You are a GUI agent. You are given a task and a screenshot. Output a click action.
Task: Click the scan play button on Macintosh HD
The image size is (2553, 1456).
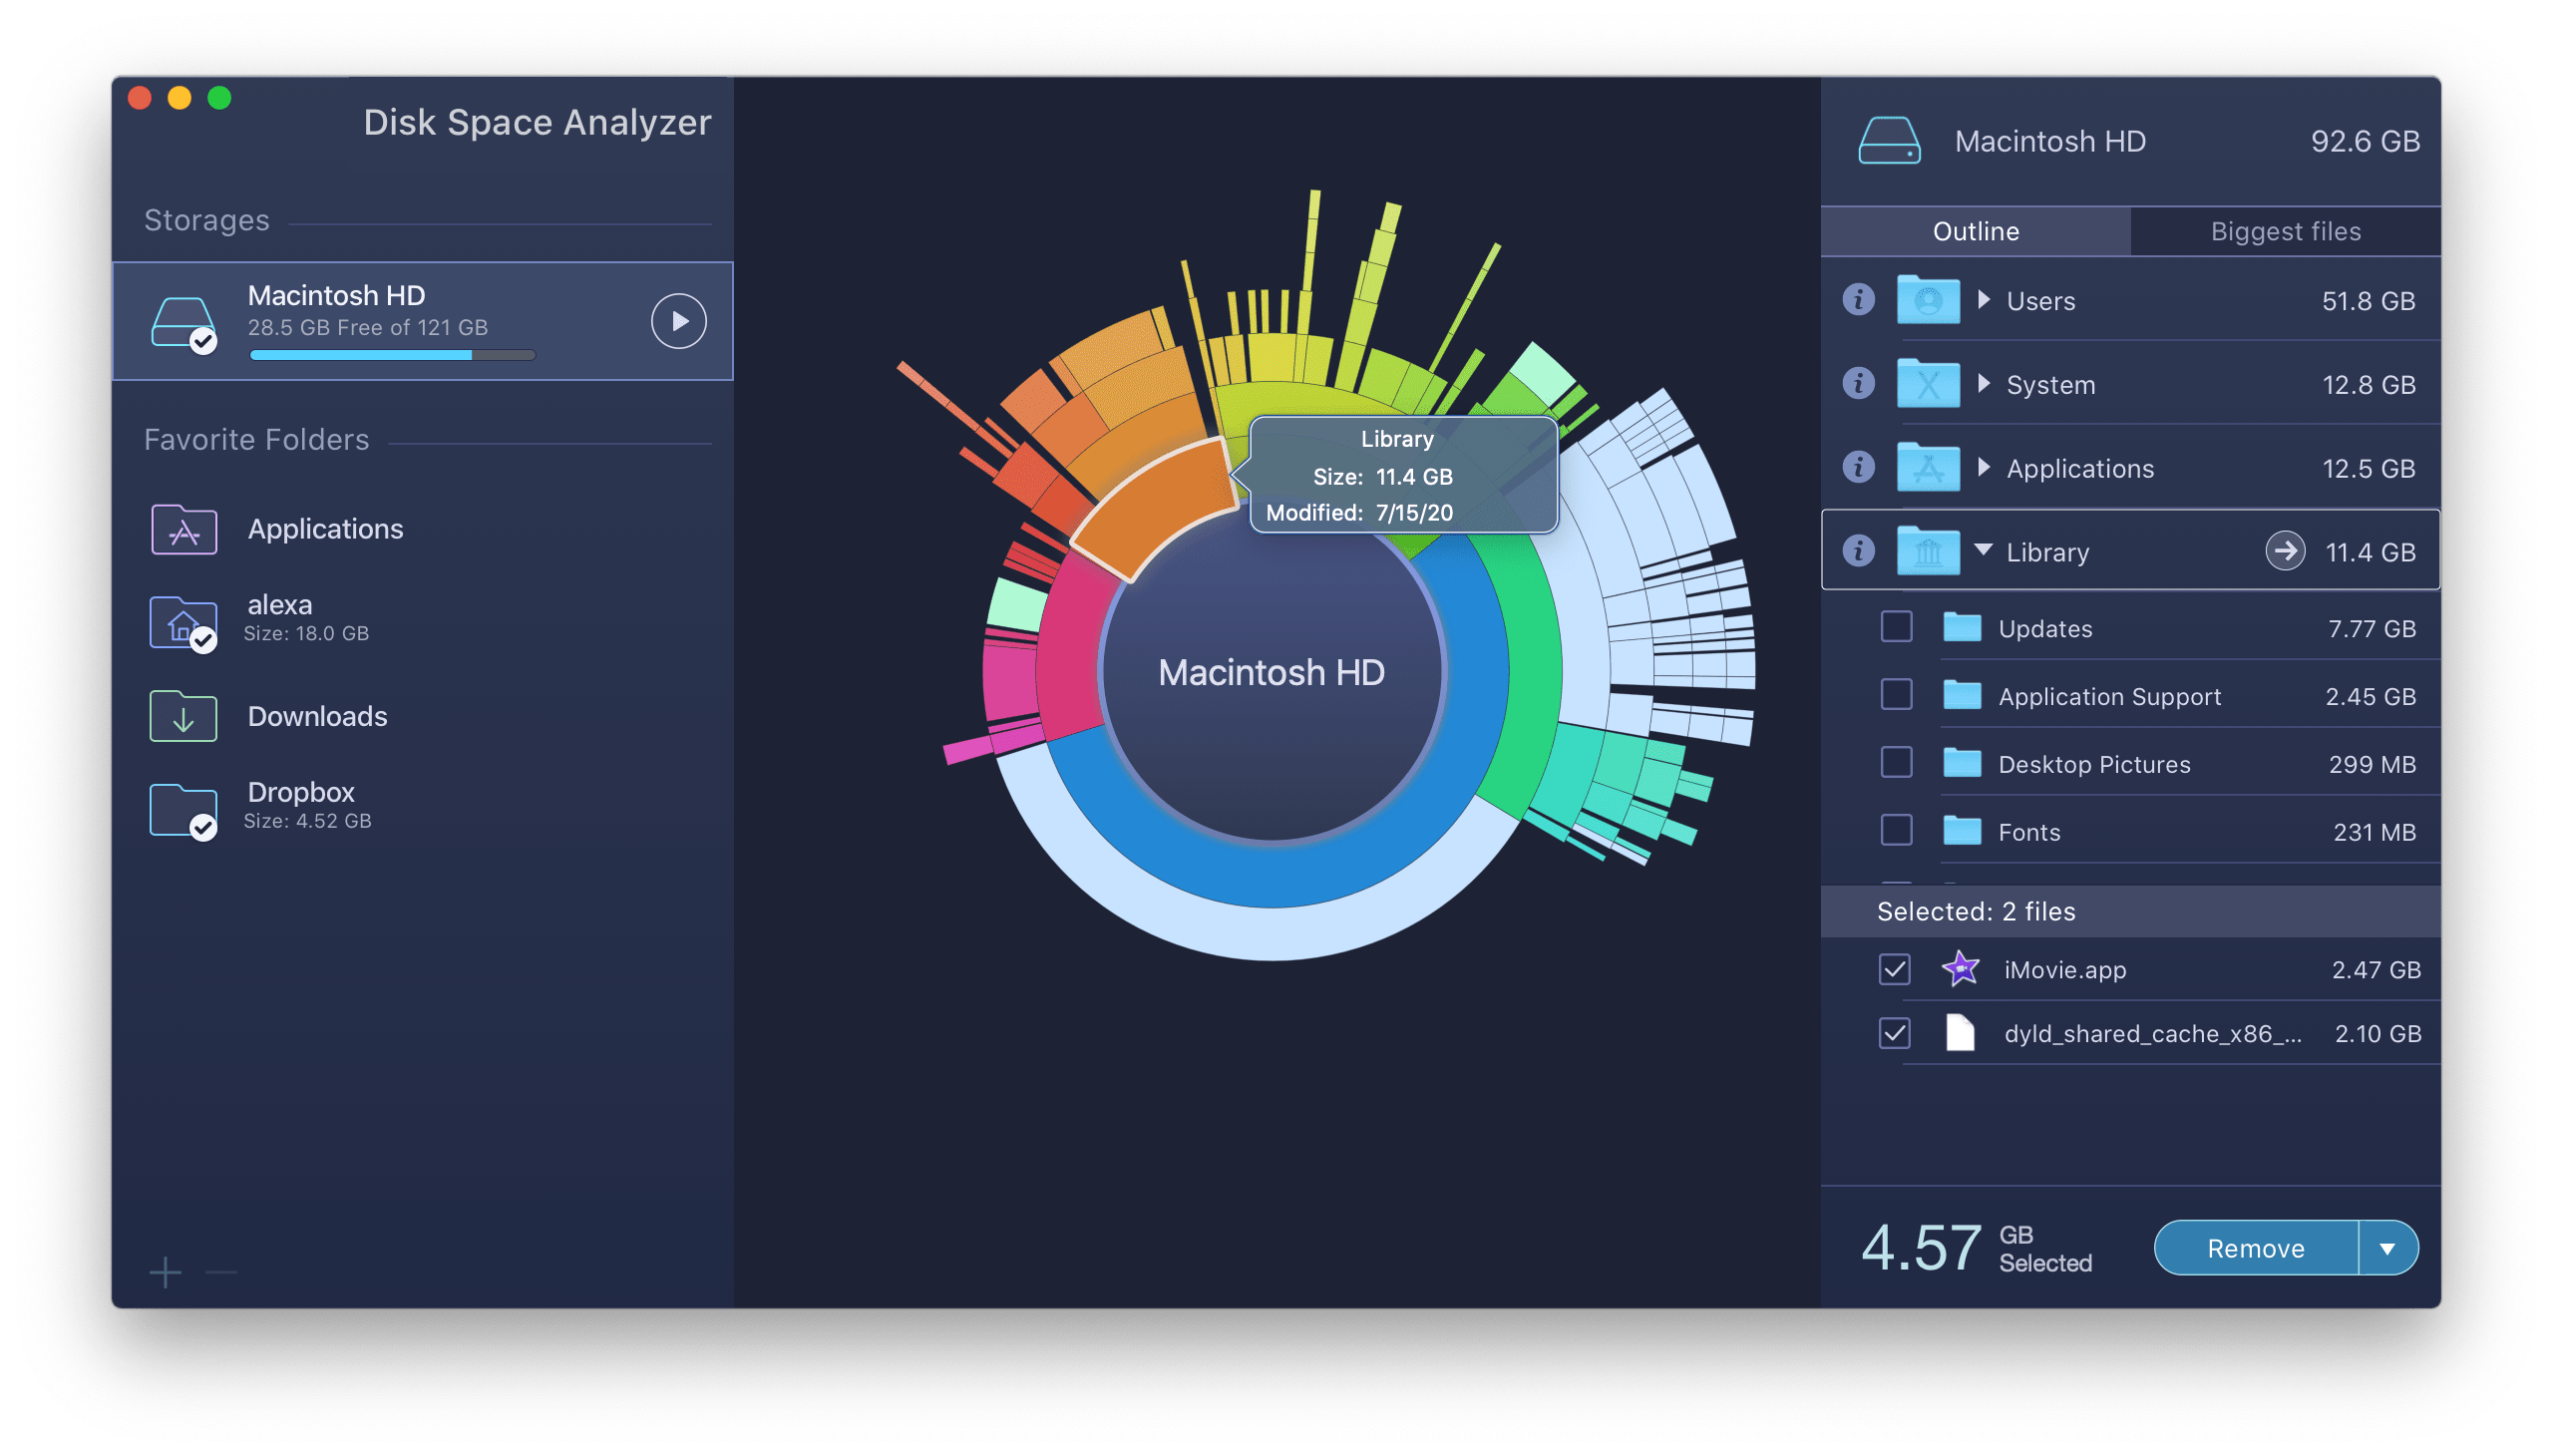click(677, 321)
